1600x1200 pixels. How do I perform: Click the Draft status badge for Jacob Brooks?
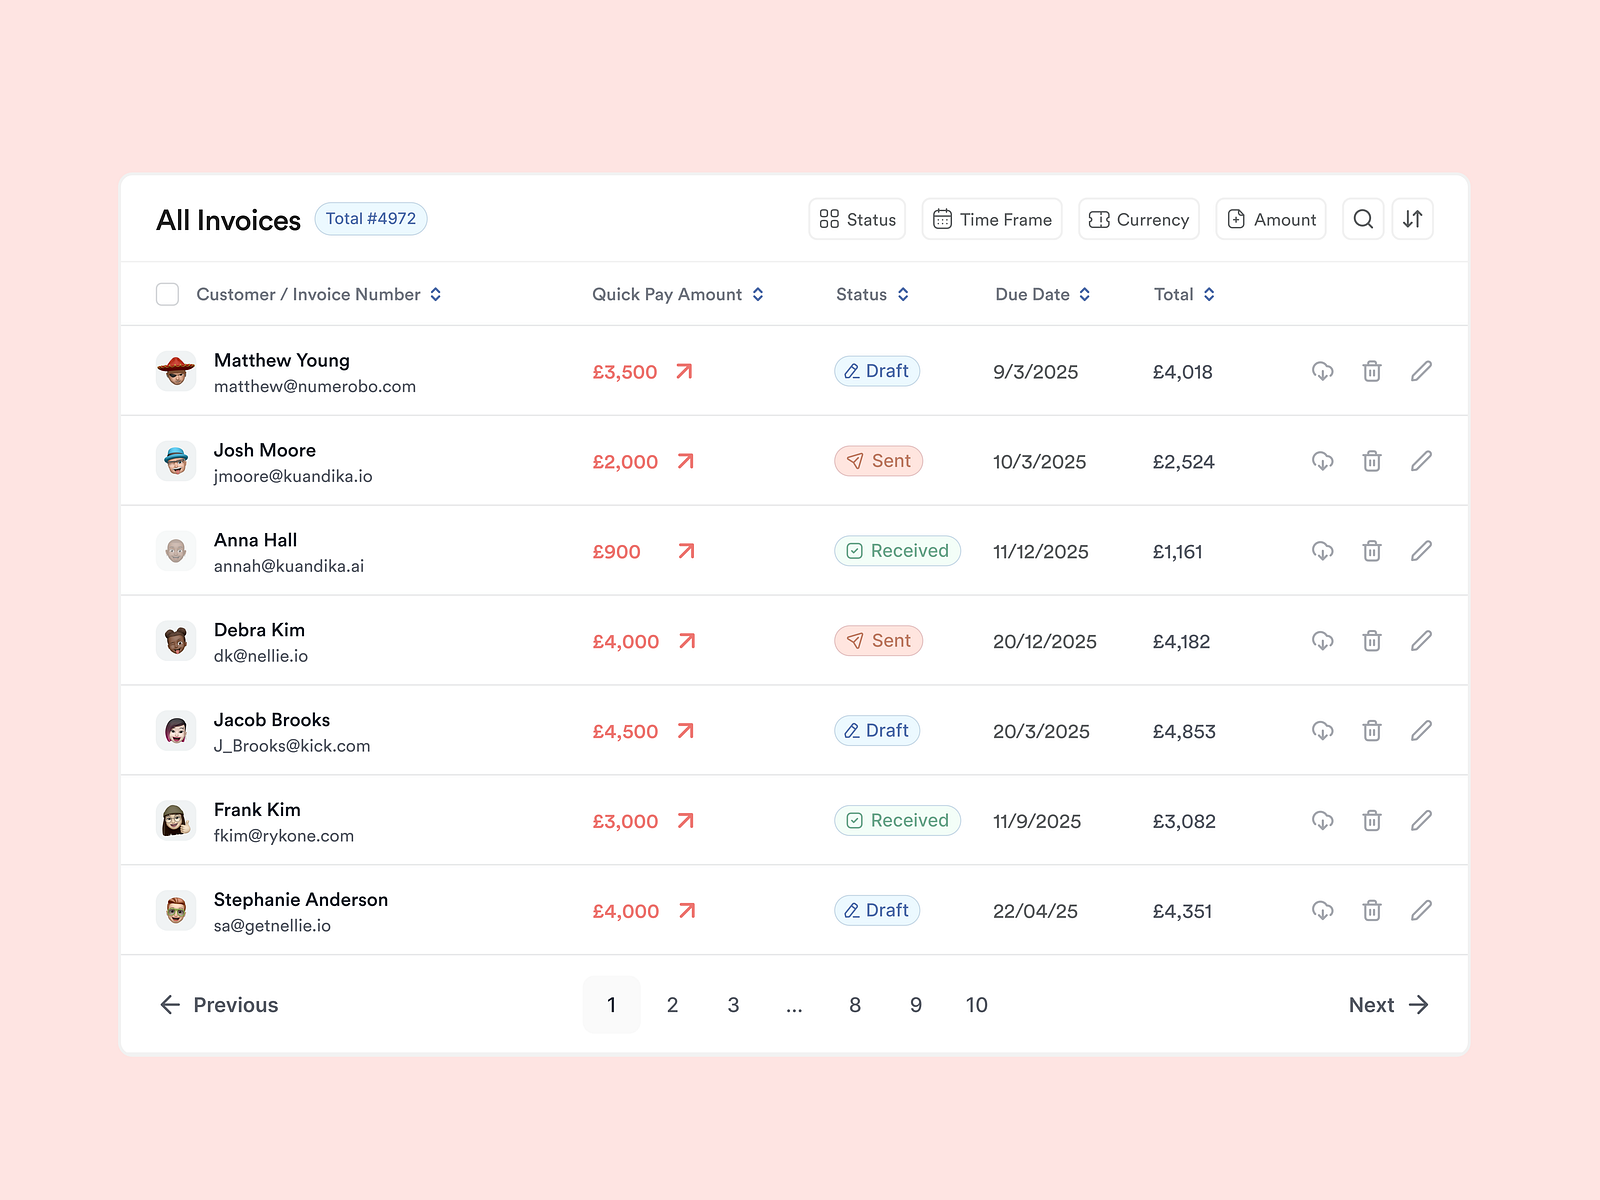click(x=877, y=730)
